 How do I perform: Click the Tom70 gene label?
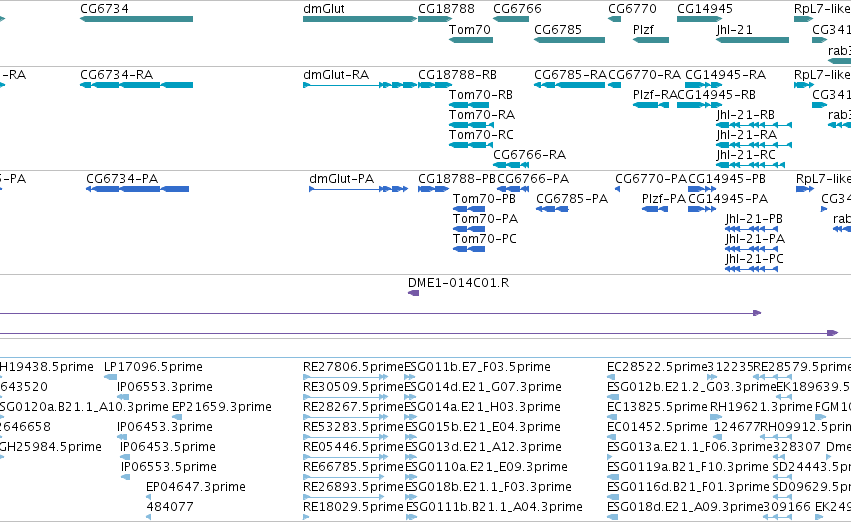[x=469, y=29]
